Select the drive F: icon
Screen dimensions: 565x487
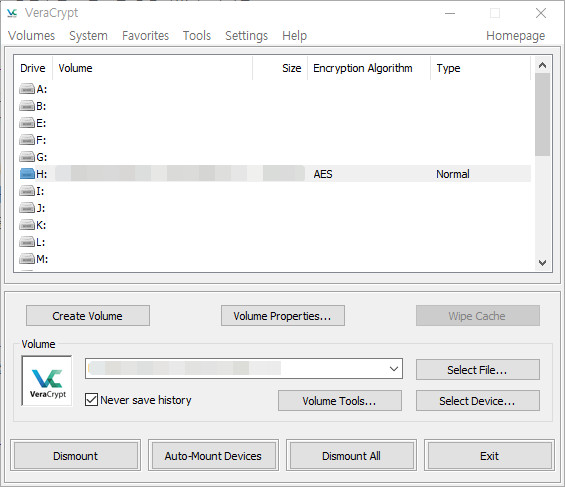click(27, 140)
